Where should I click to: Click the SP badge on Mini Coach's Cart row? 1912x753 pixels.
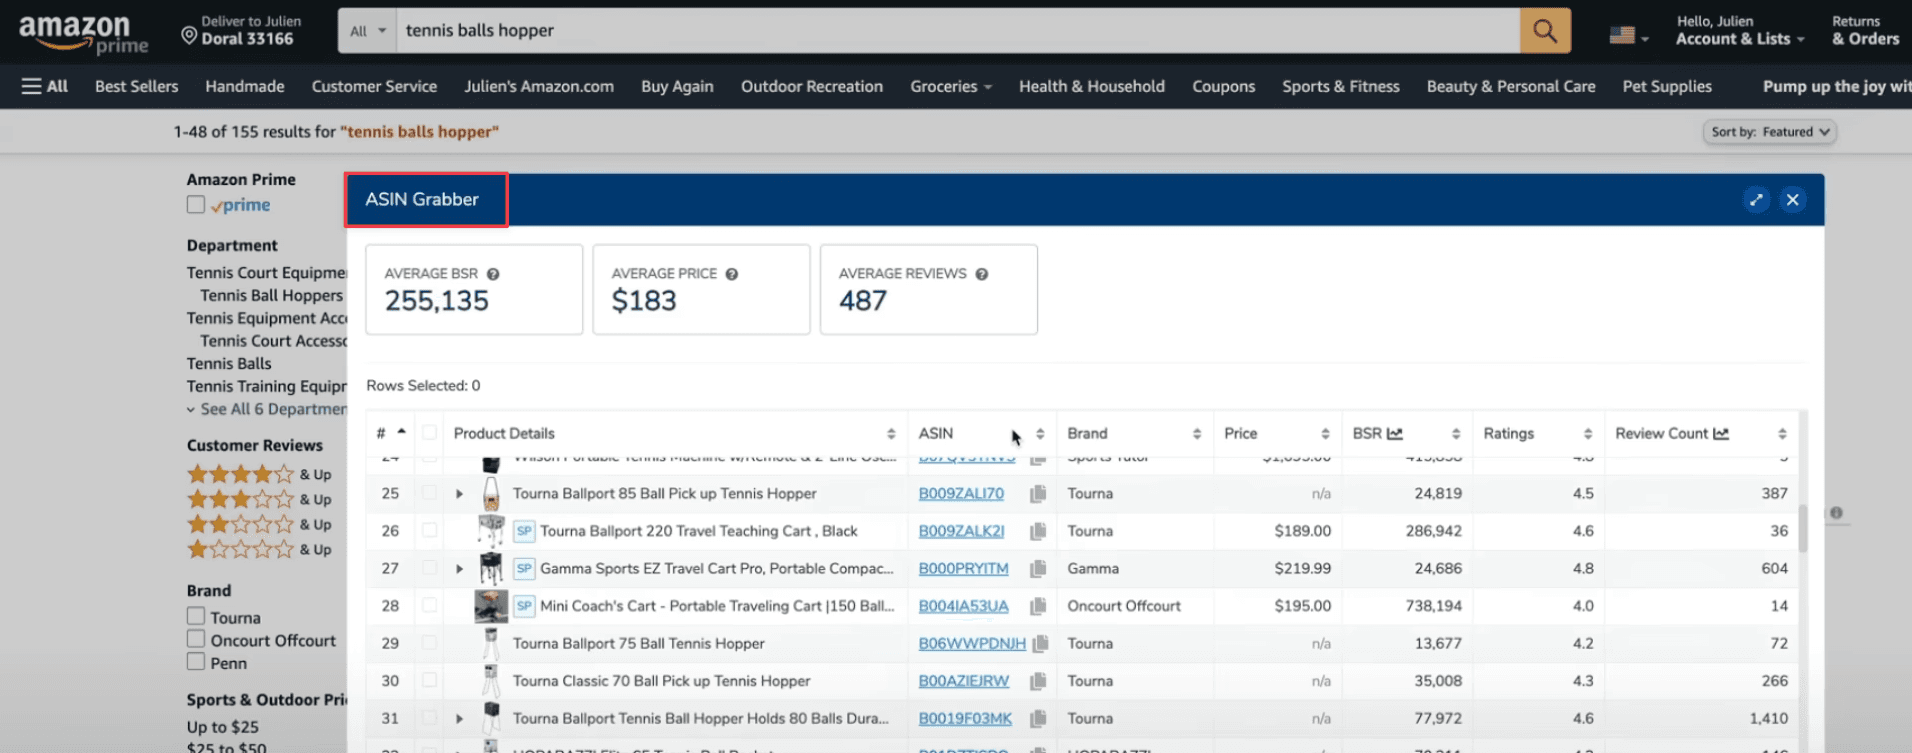(524, 606)
